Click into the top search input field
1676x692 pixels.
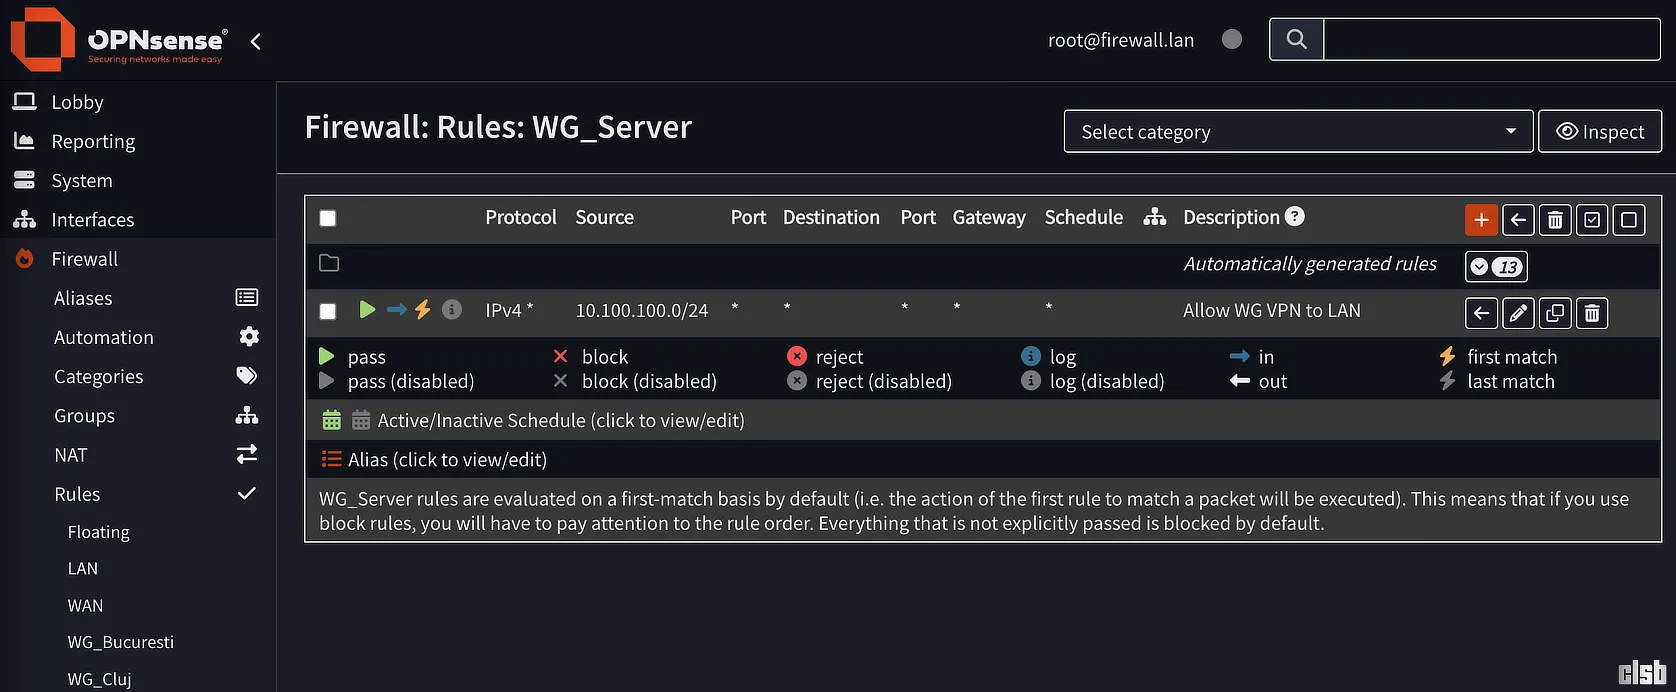(1490, 40)
